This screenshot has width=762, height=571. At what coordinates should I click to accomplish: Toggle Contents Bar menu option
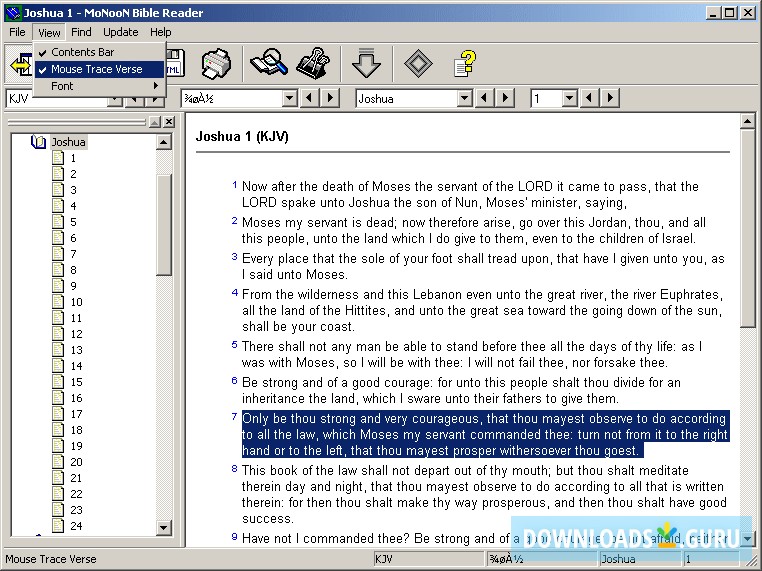[99, 52]
